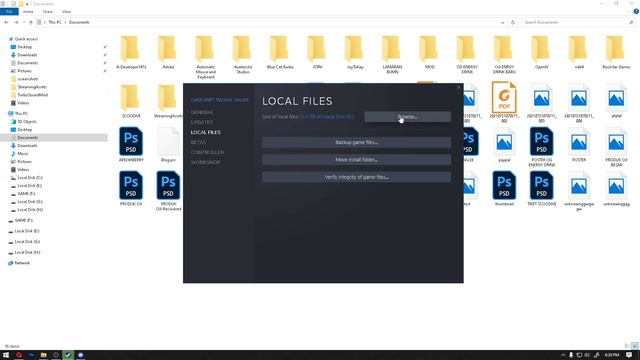Open BETAS tab in Steam properties

pos(198,142)
